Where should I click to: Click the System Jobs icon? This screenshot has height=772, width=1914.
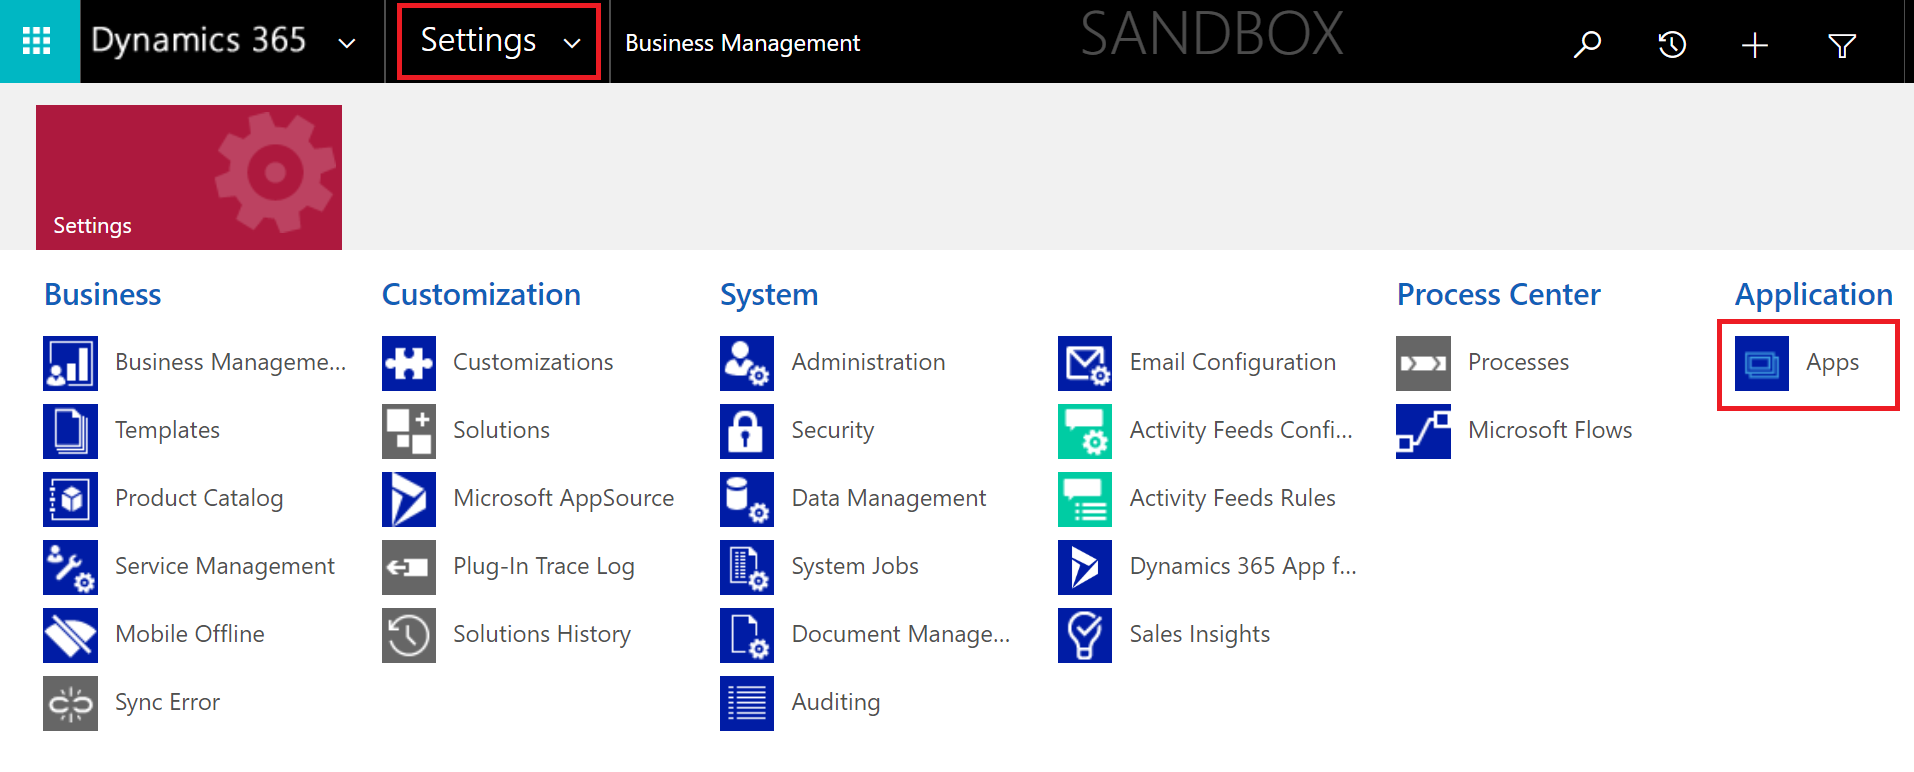pyautogui.click(x=747, y=567)
